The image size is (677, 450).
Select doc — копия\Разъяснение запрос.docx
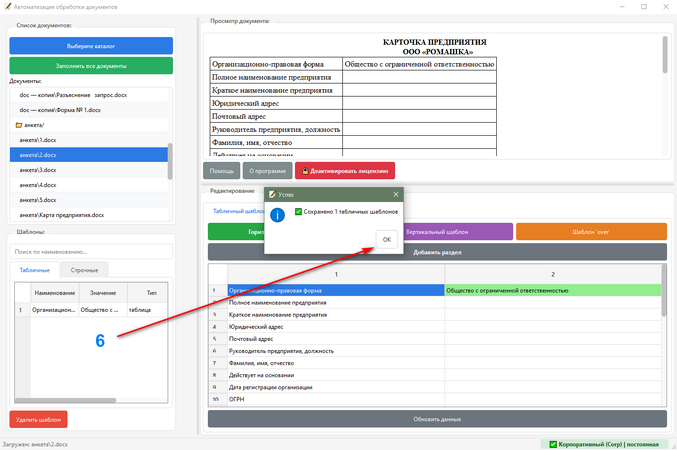(x=89, y=95)
